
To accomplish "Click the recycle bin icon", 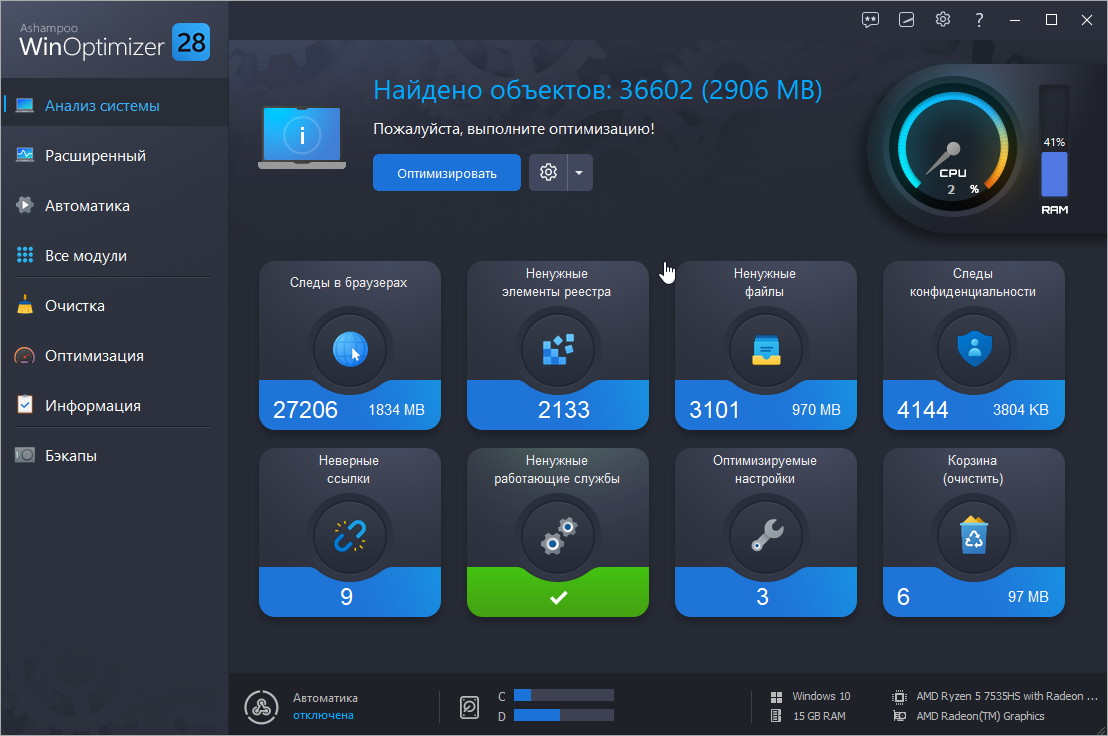I will 974,535.
